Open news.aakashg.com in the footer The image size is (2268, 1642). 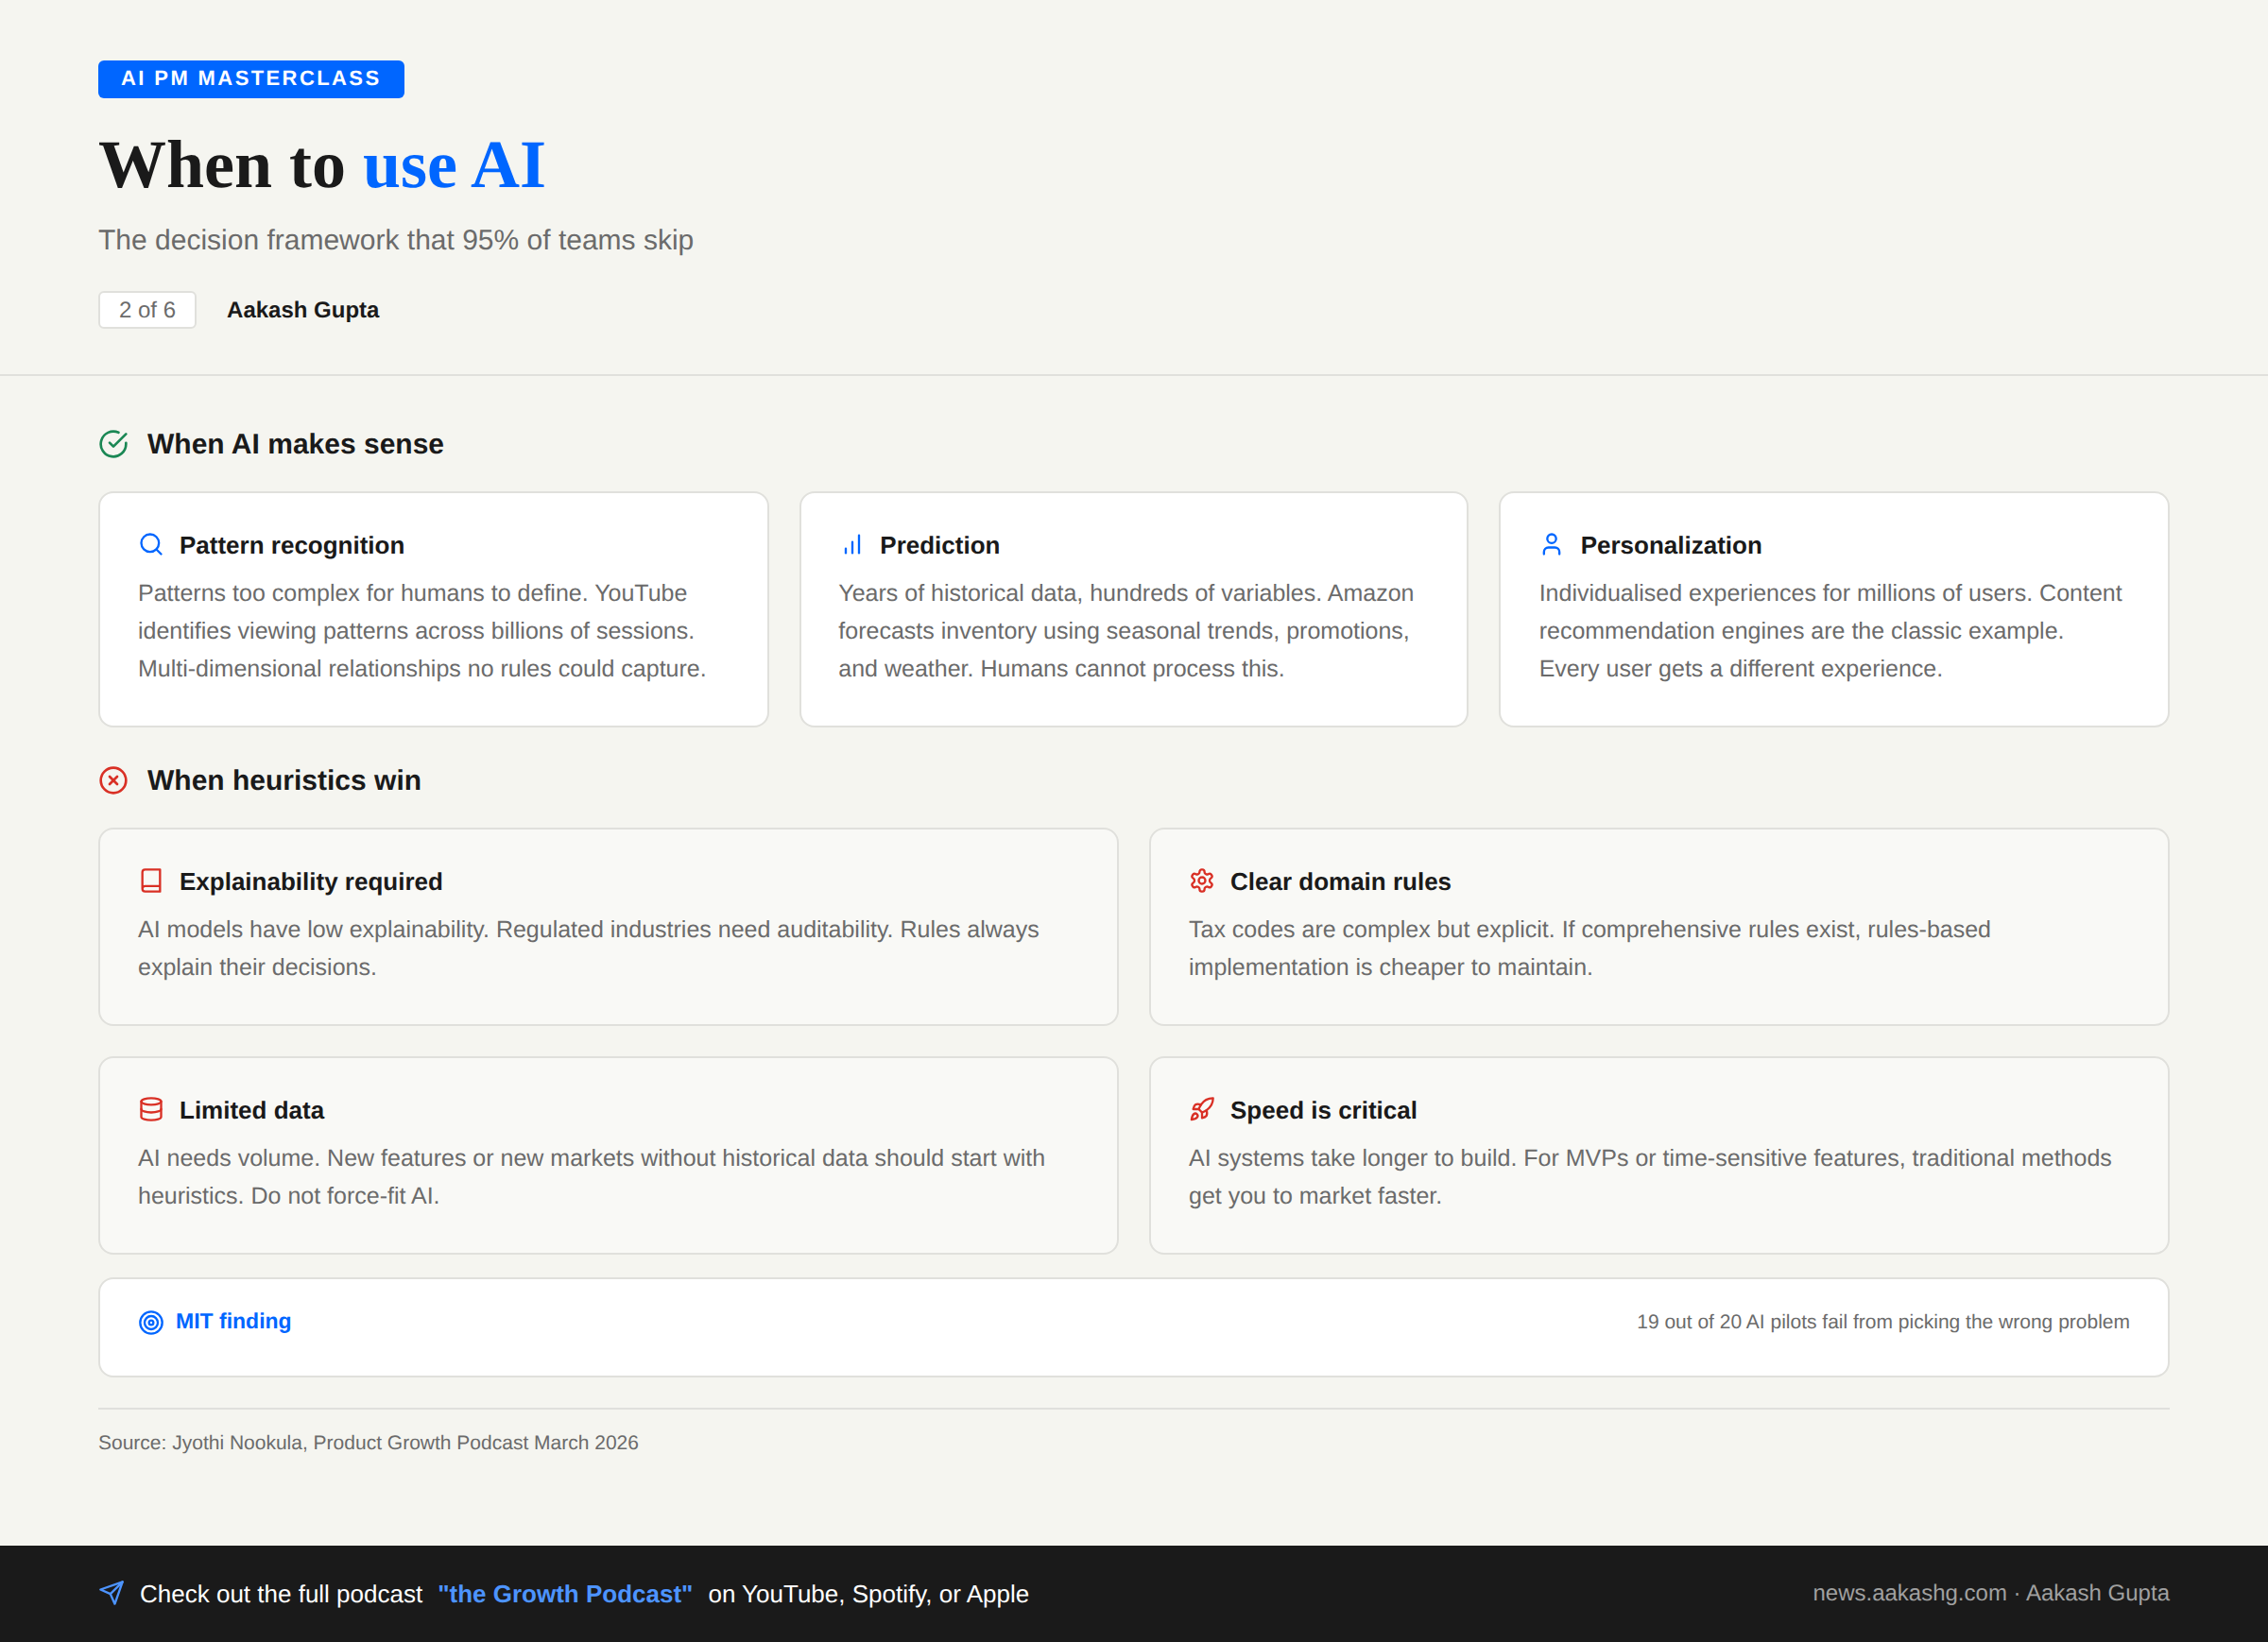[x=1909, y=1593]
